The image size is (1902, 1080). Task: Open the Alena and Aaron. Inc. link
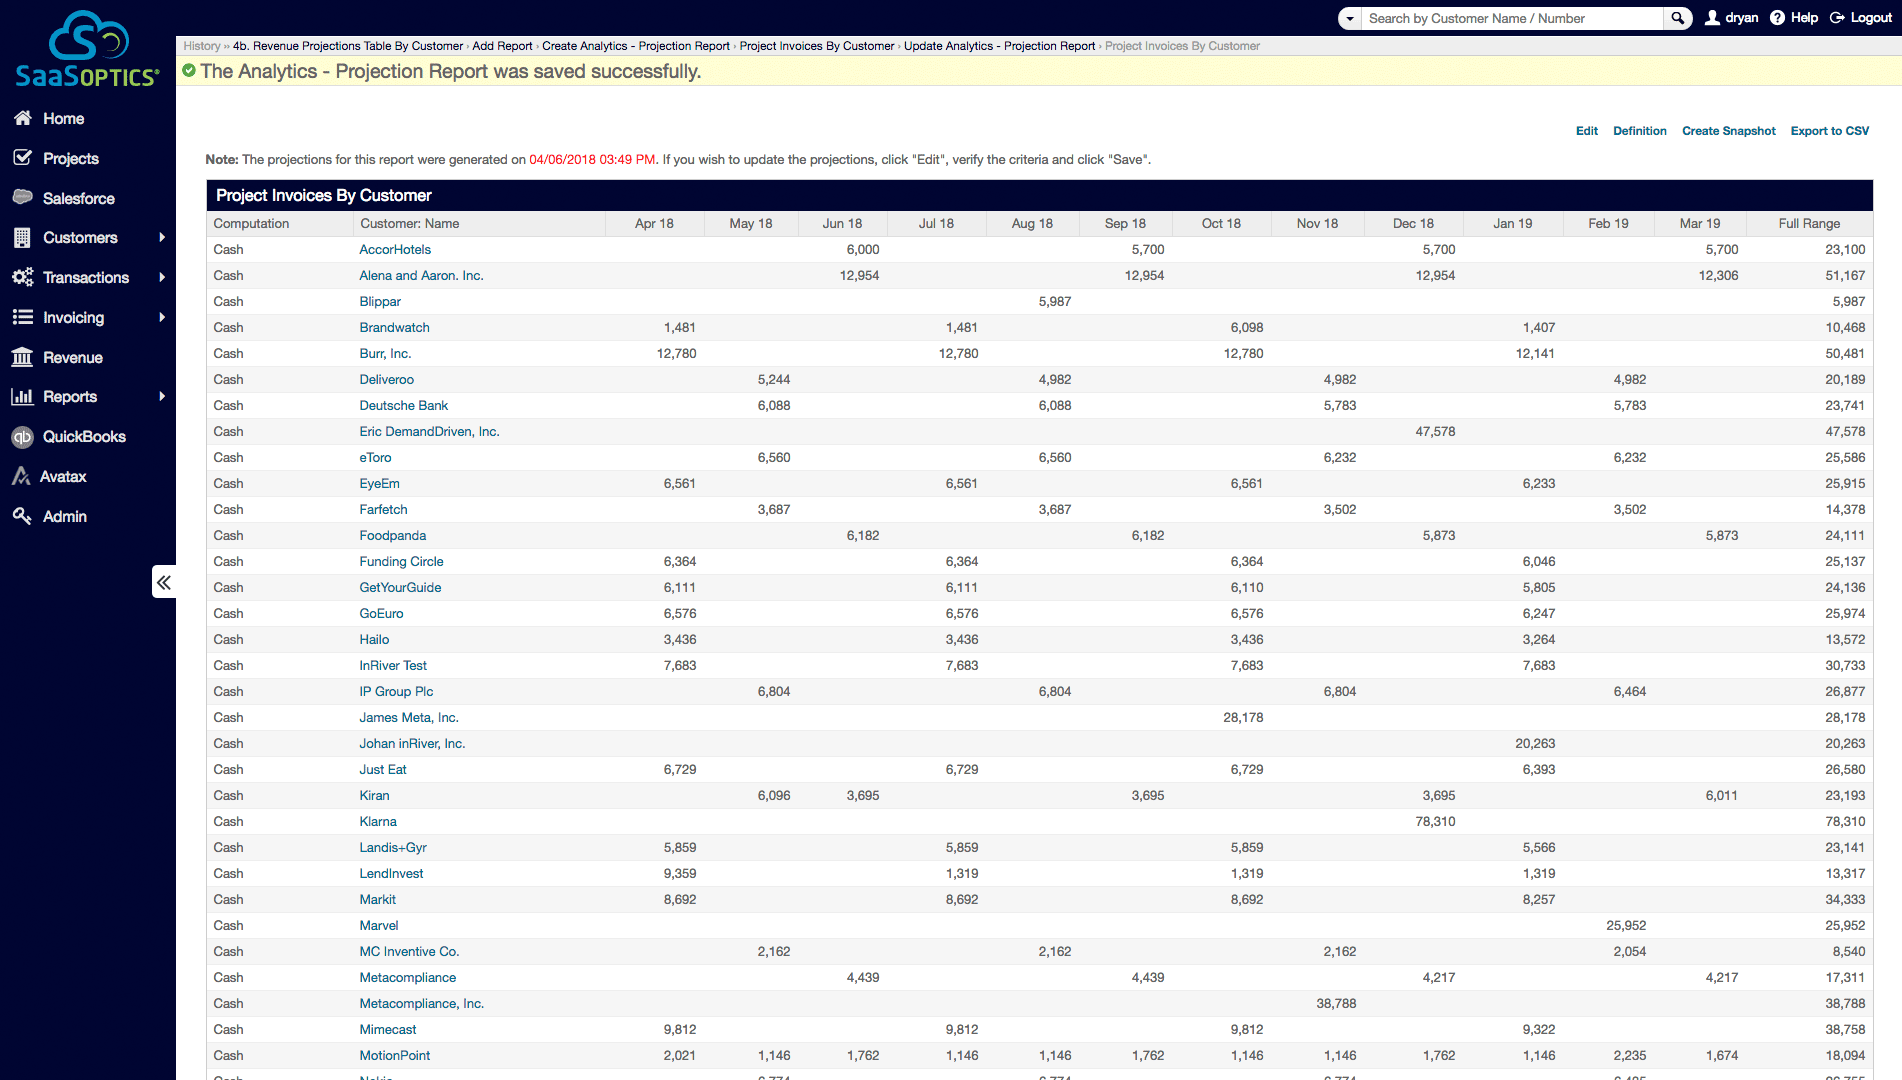(421, 276)
